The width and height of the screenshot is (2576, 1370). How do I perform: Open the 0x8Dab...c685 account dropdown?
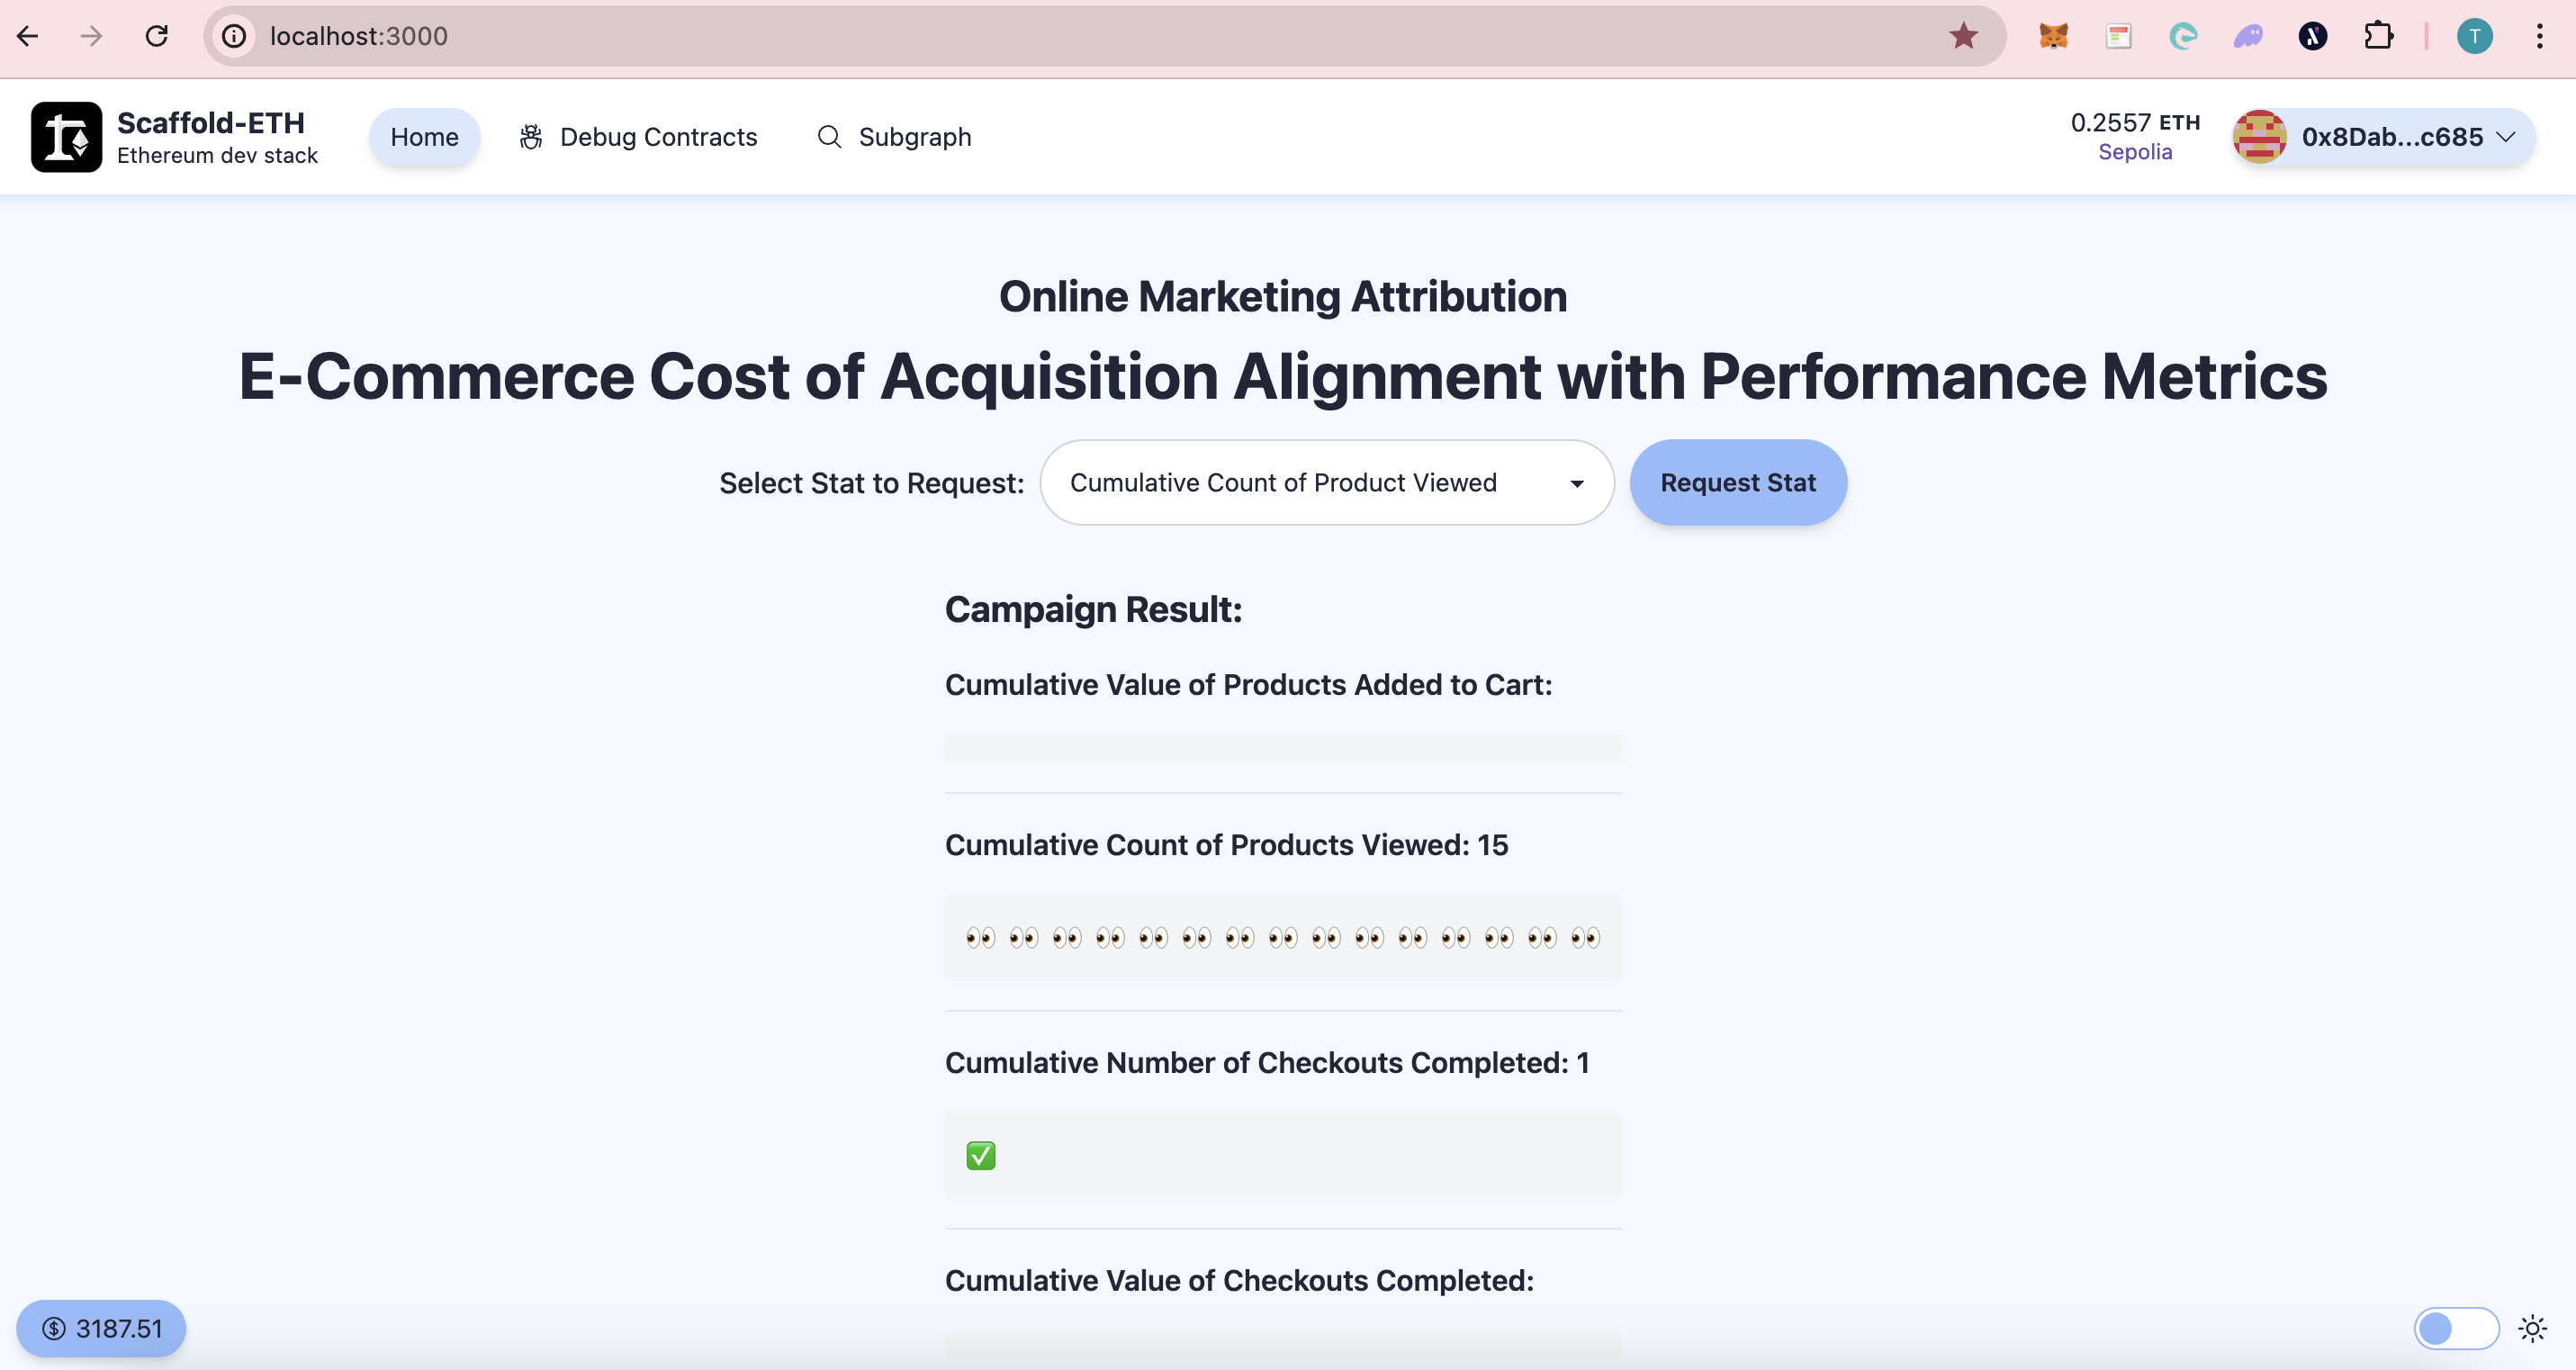point(2385,137)
